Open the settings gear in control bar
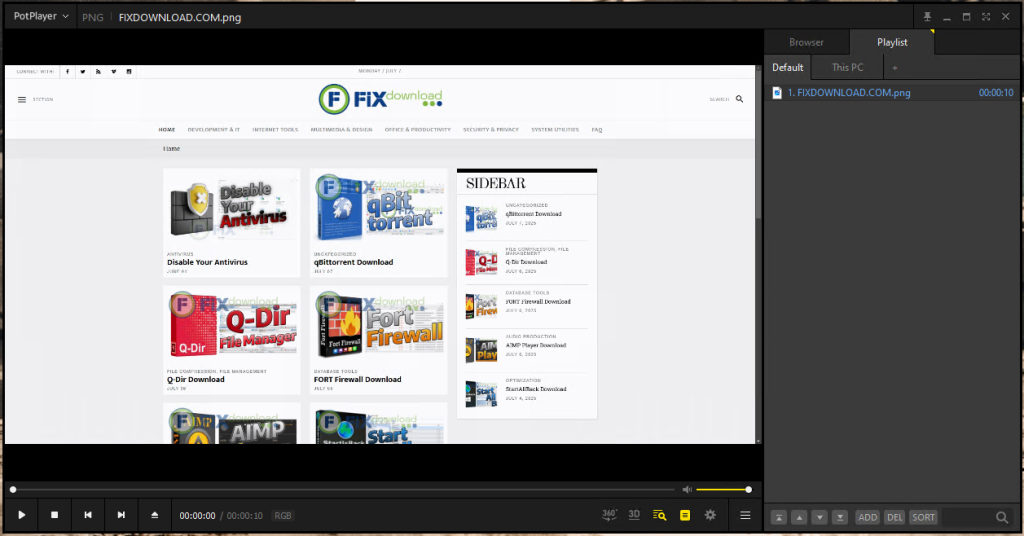Image resolution: width=1024 pixels, height=536 pixels. tap(710, 515)
